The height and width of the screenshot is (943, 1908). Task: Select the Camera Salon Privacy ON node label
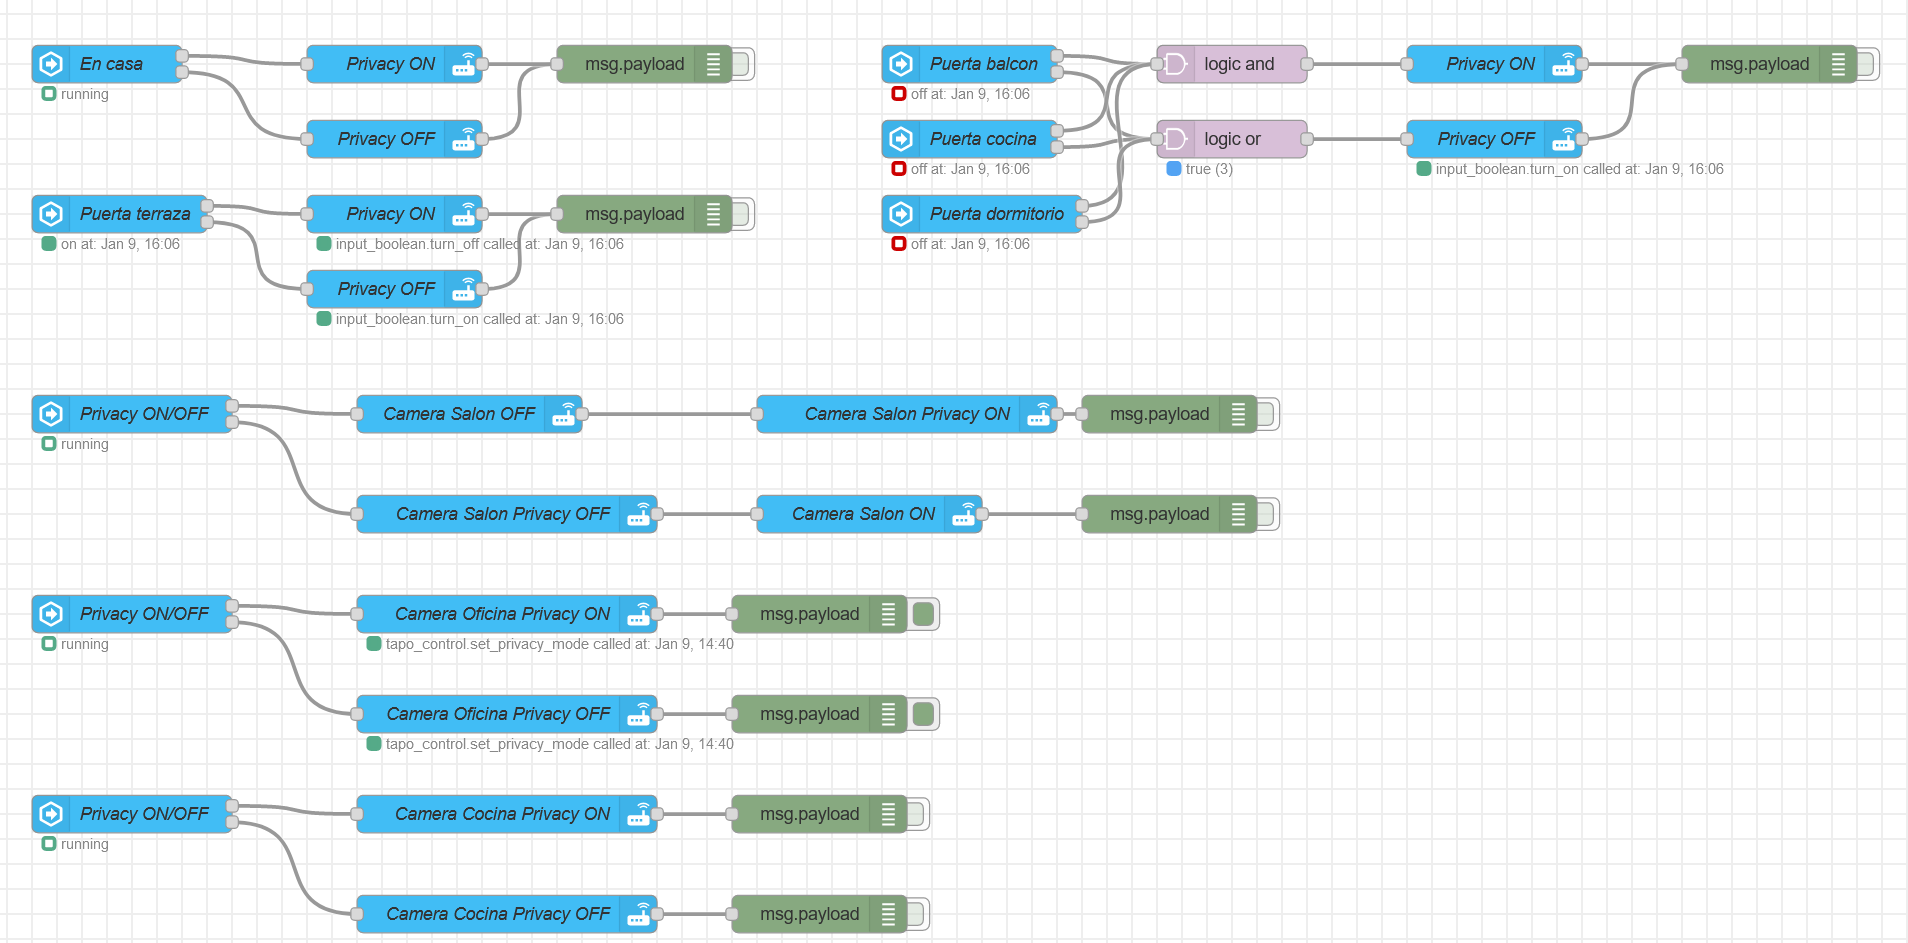907,414
